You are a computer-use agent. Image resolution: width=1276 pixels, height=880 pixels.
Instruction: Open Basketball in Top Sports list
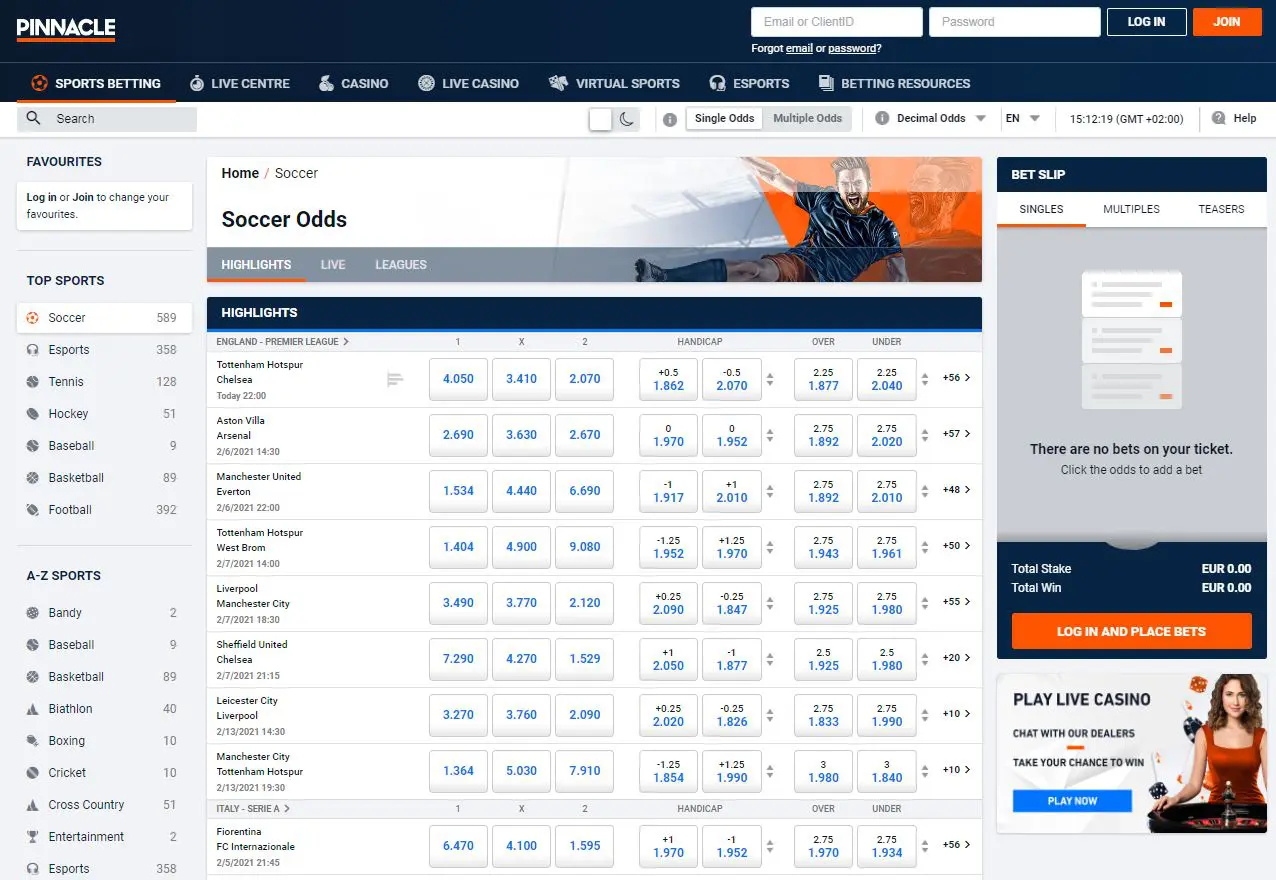(104, 478)
